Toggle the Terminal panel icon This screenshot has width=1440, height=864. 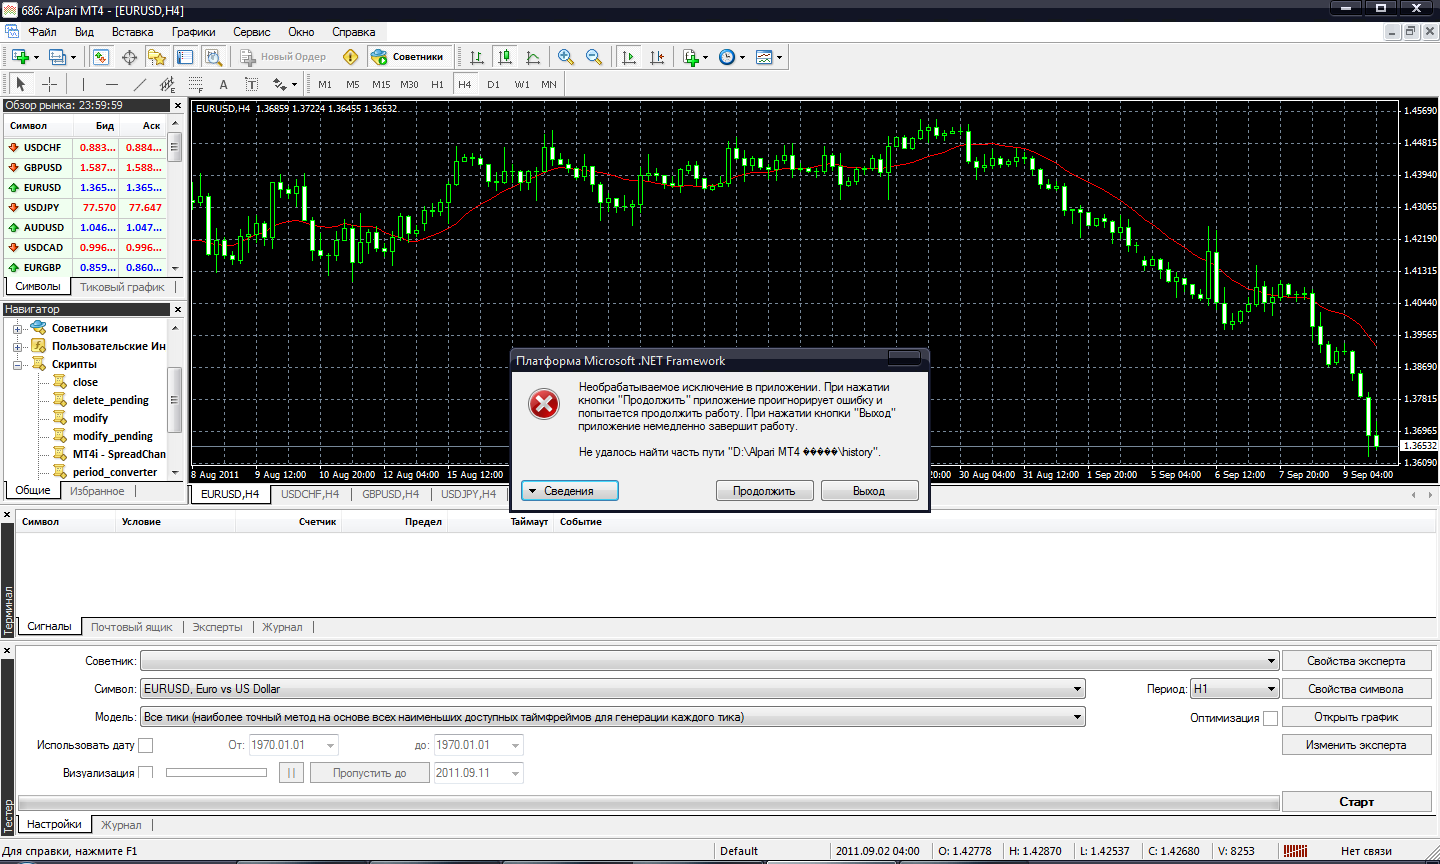pos(185,57)
